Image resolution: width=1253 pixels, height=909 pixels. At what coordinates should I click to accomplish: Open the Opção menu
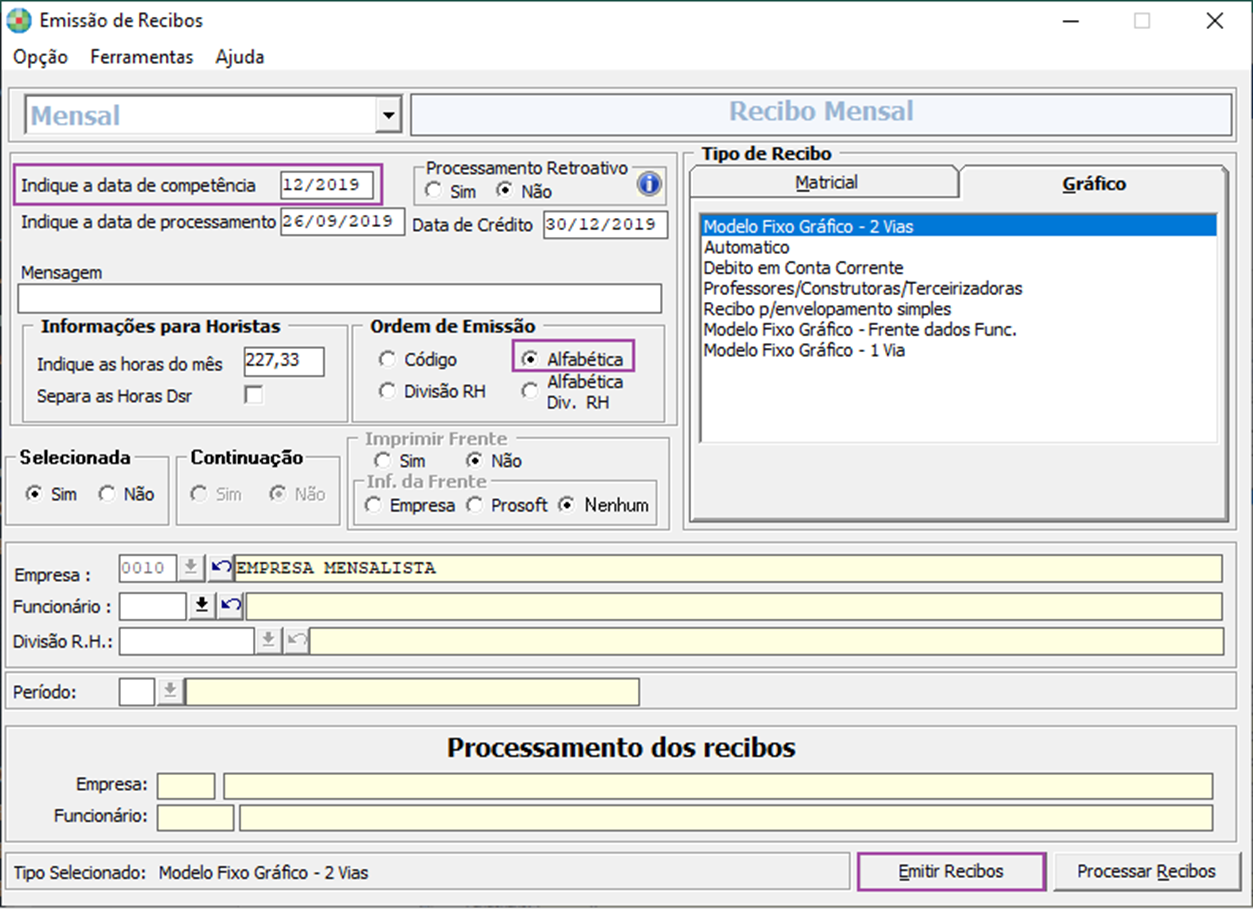click(41, 57)
